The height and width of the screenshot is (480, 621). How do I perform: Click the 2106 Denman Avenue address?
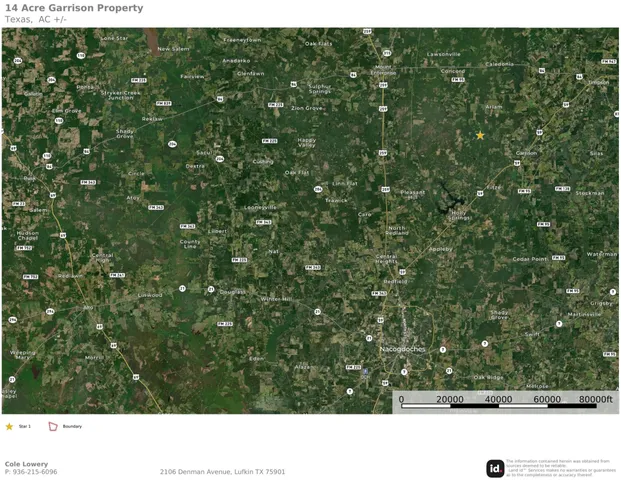222,472
